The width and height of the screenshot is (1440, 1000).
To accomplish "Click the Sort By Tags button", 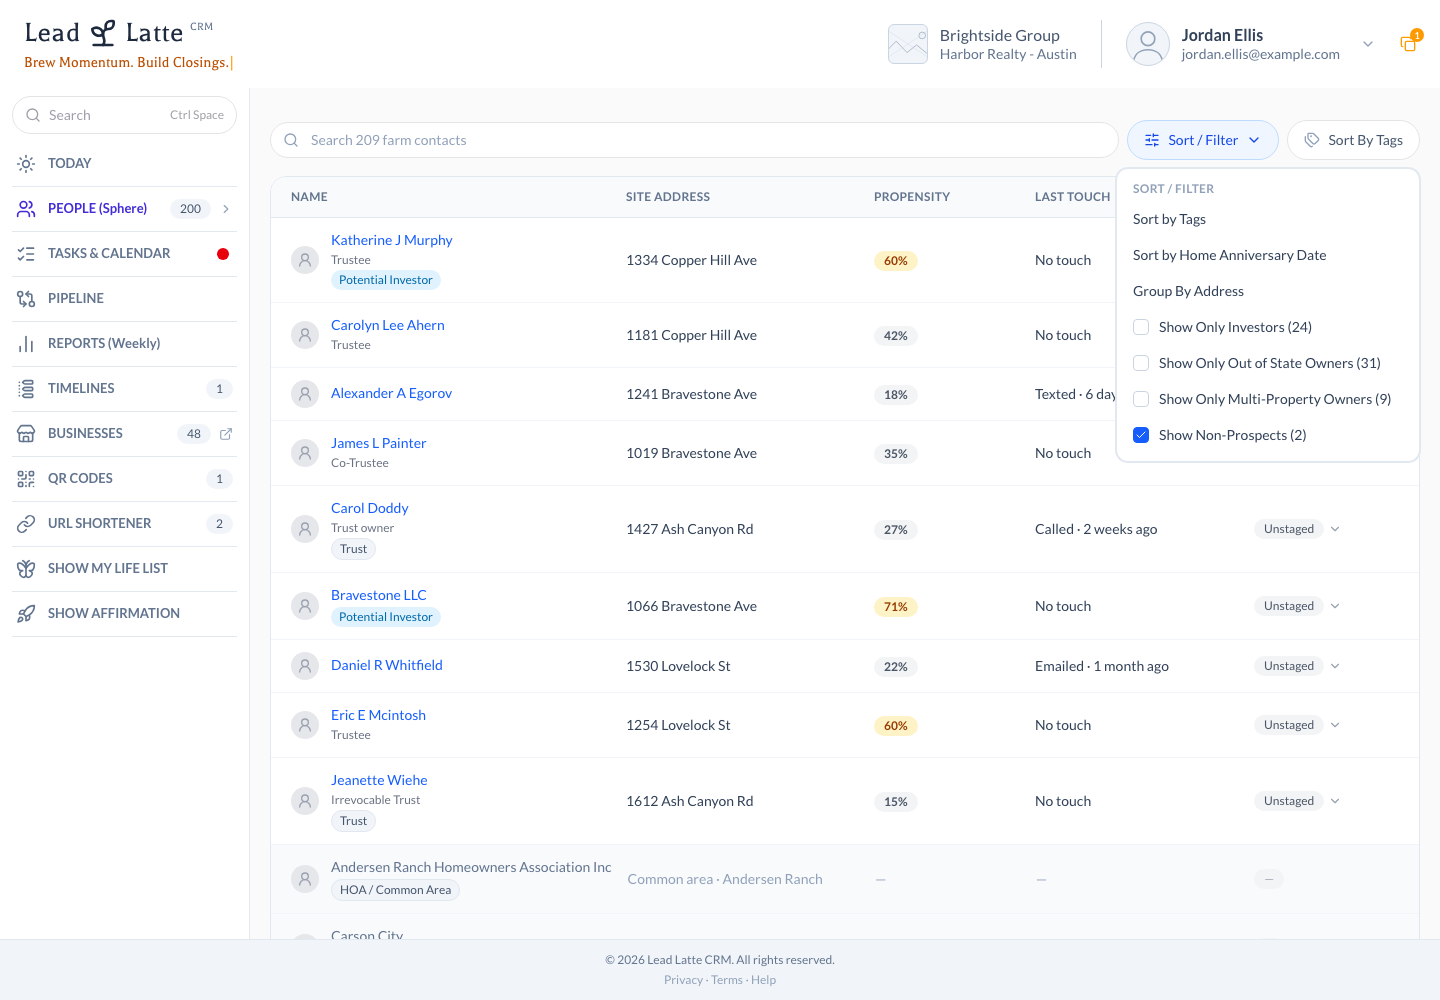I will point(1353,140).
